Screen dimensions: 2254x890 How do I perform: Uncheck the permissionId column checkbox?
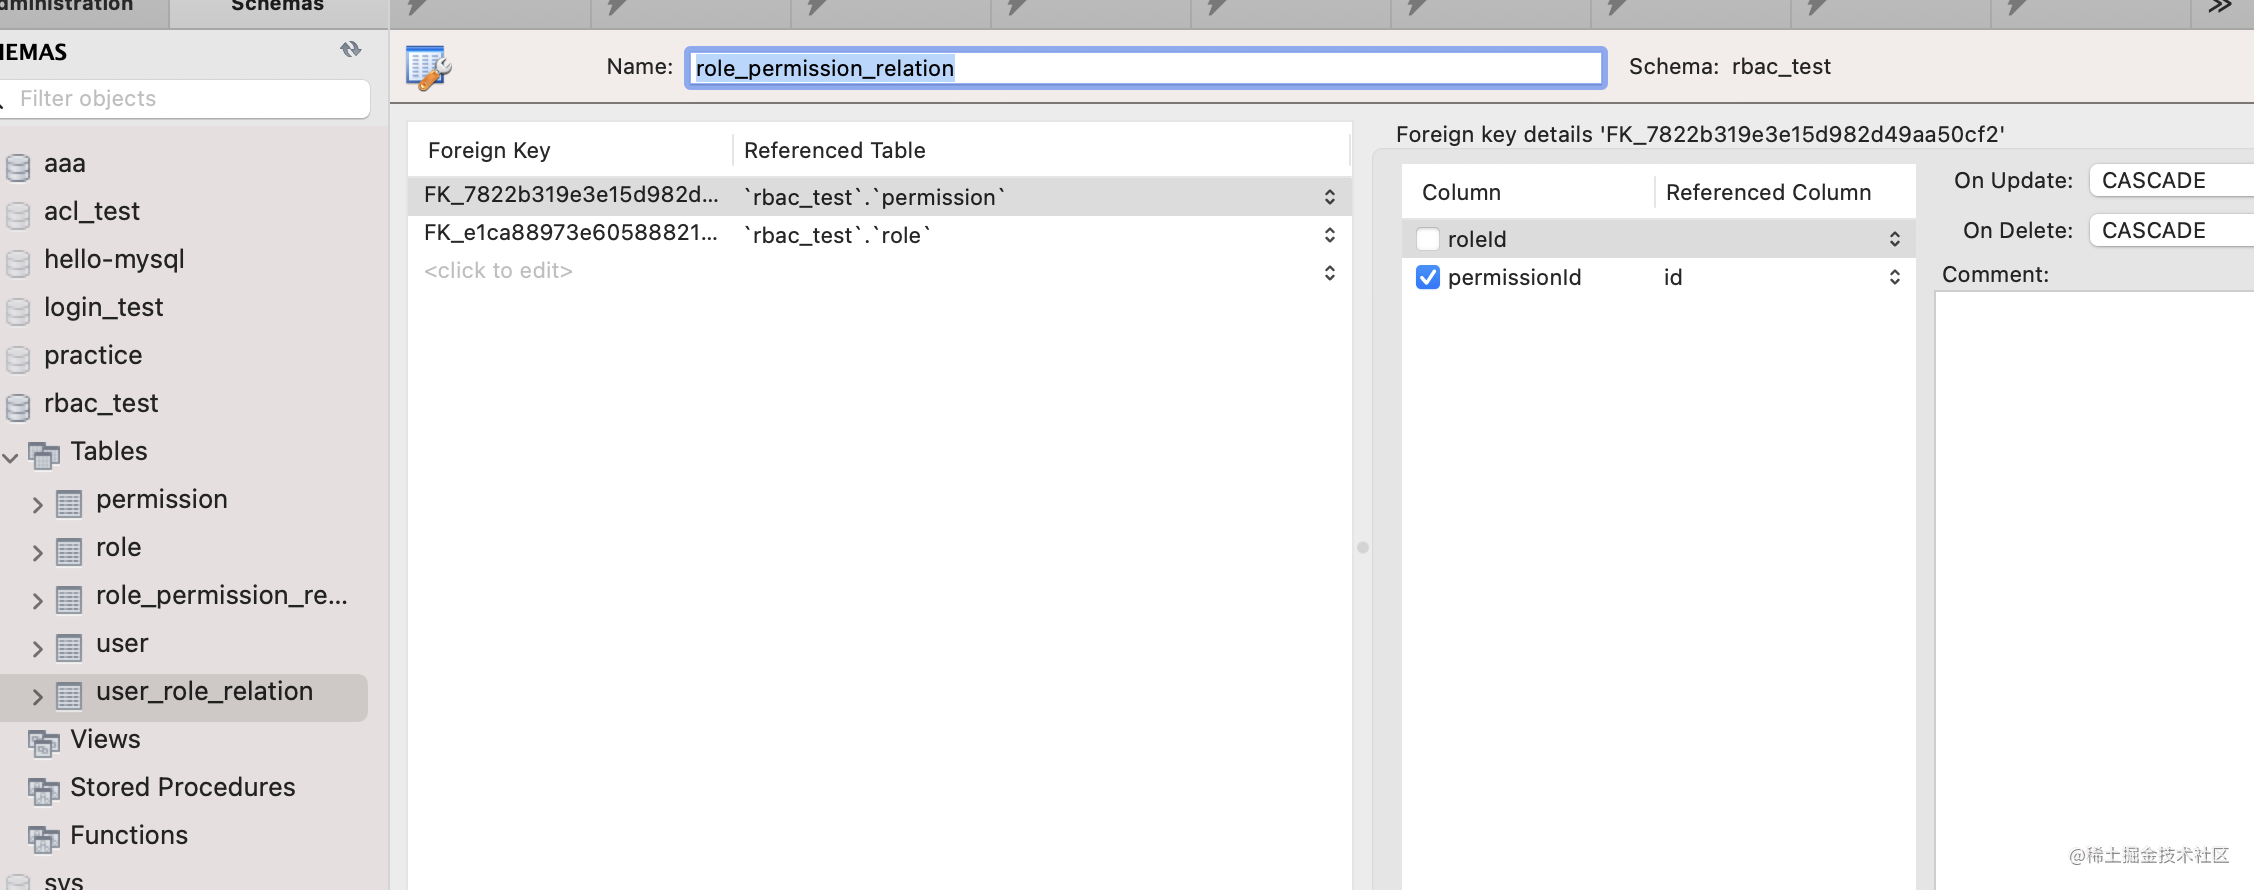1428,277
